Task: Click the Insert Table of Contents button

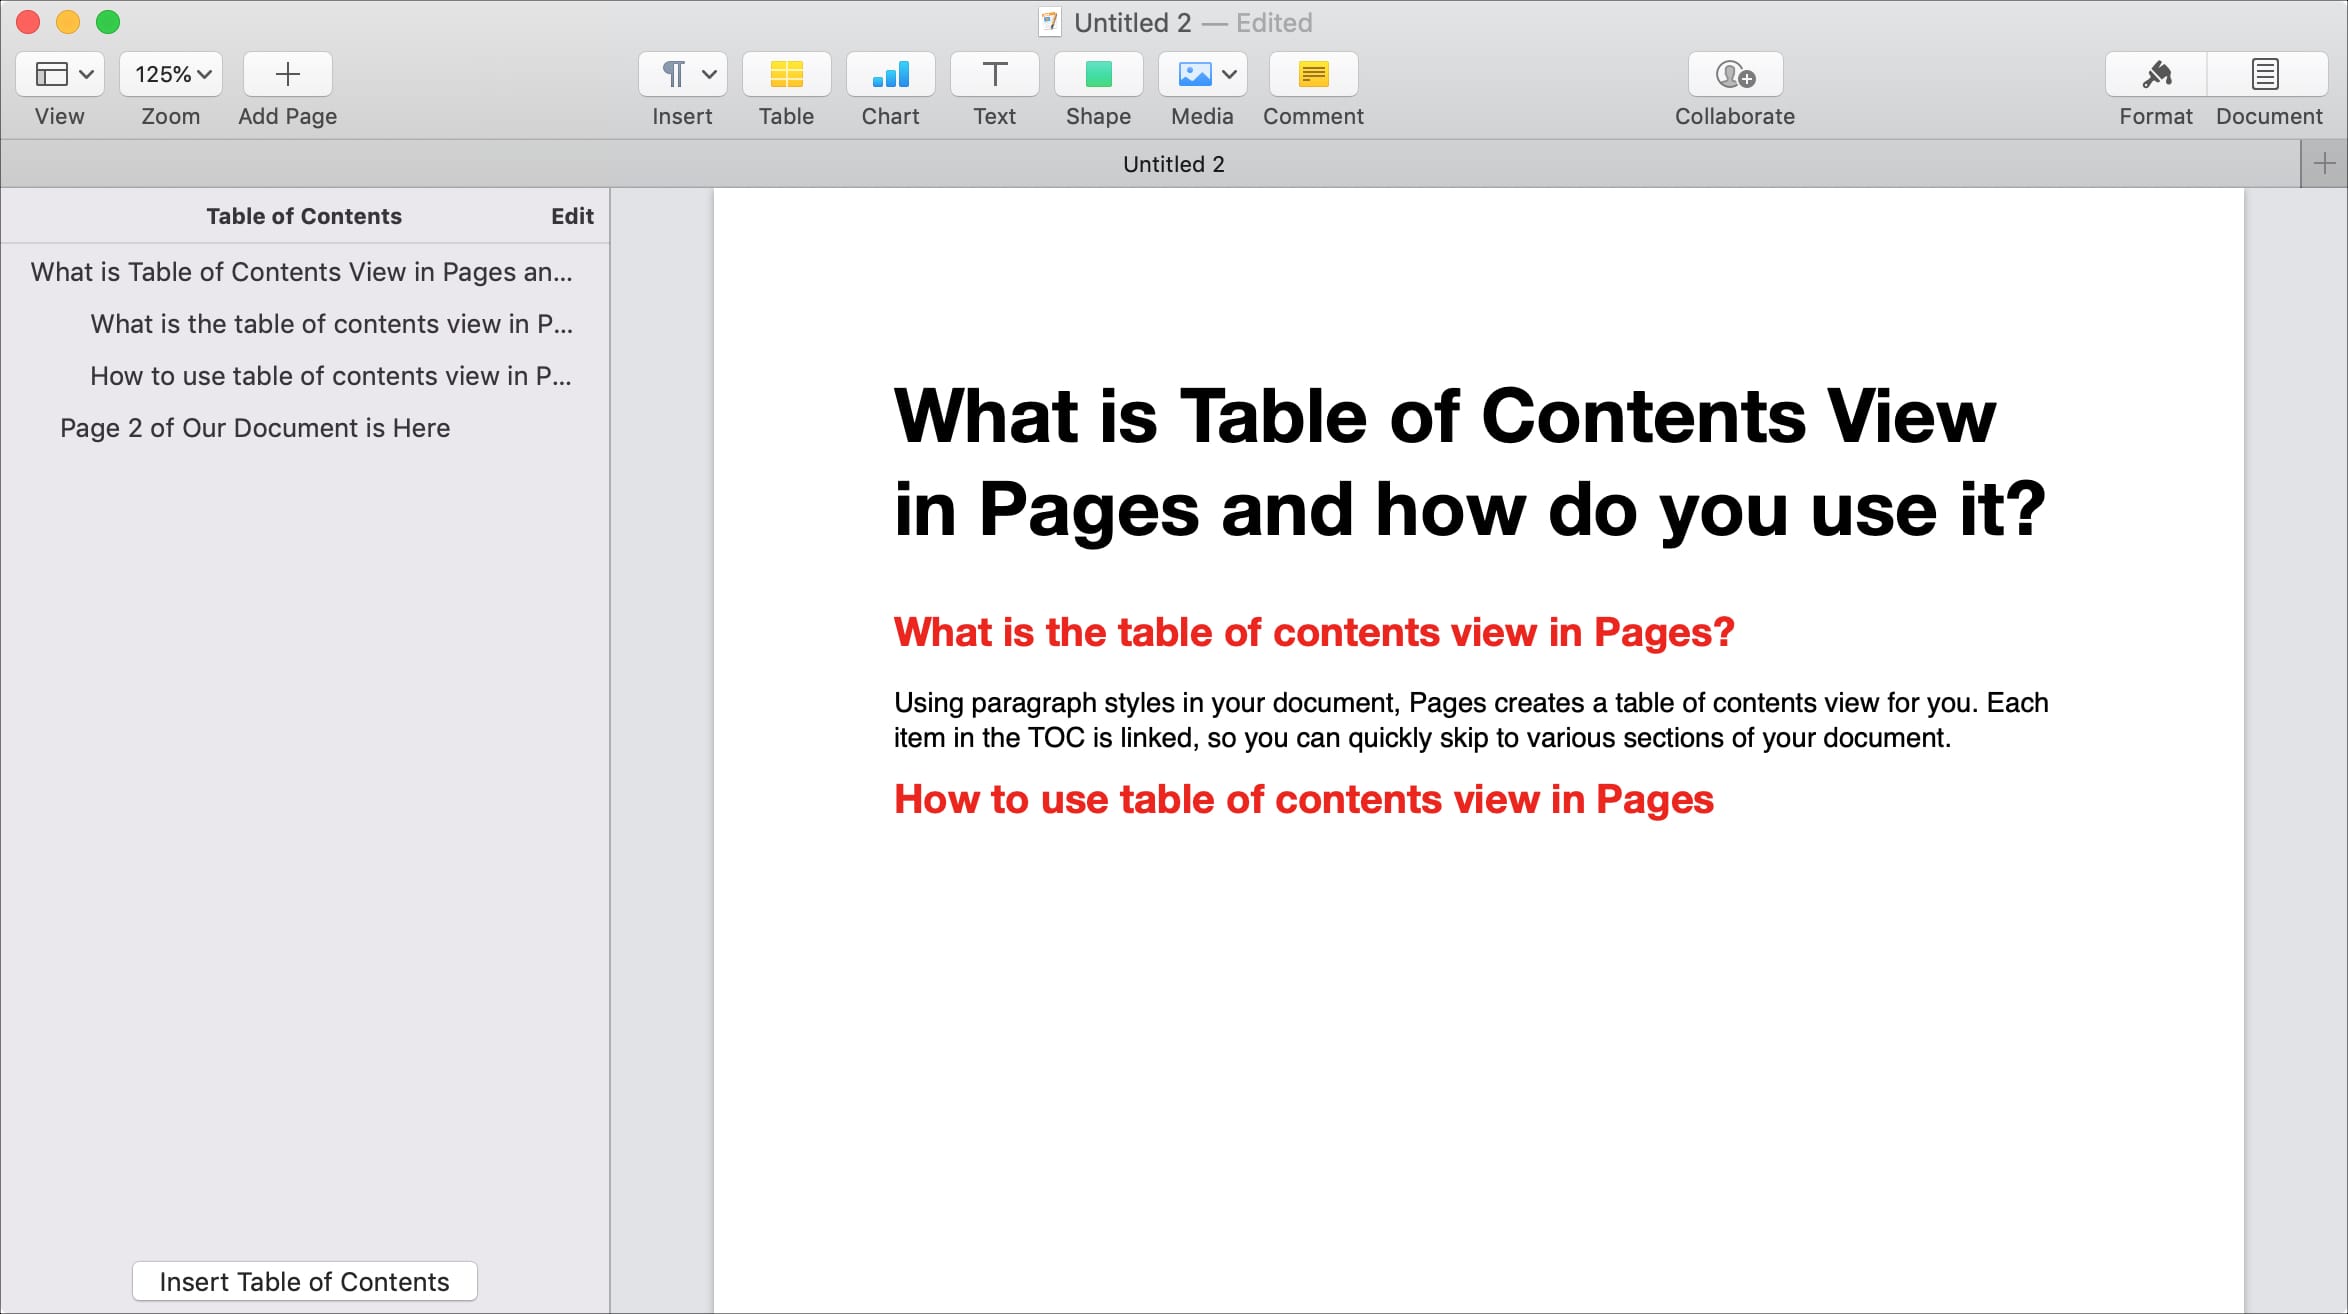Action: click(x=304, y=1281)
